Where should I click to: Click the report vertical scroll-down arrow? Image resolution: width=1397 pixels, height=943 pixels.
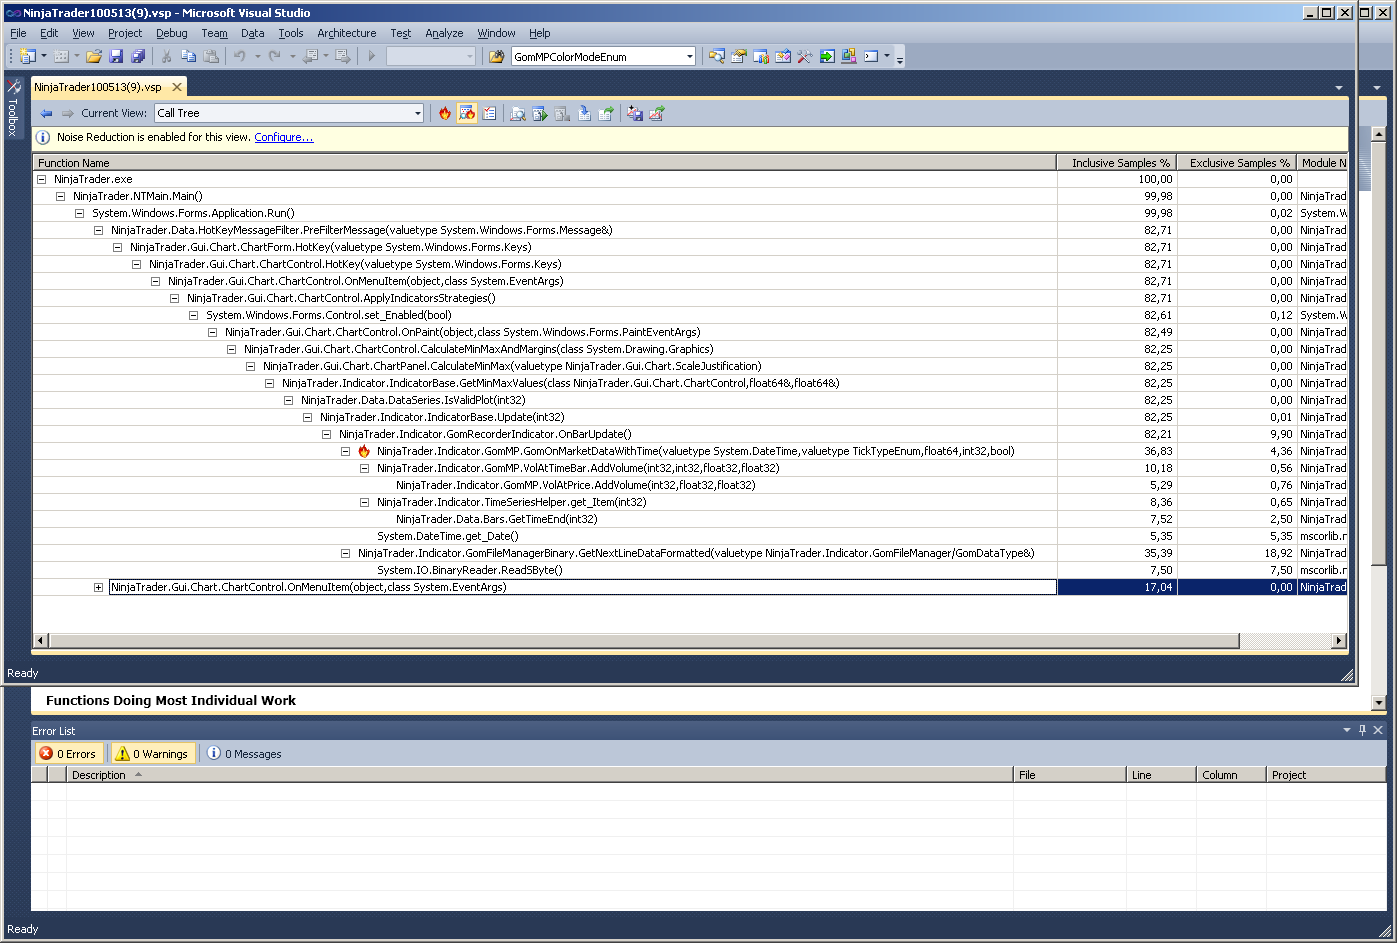(x=1379, y=703)
